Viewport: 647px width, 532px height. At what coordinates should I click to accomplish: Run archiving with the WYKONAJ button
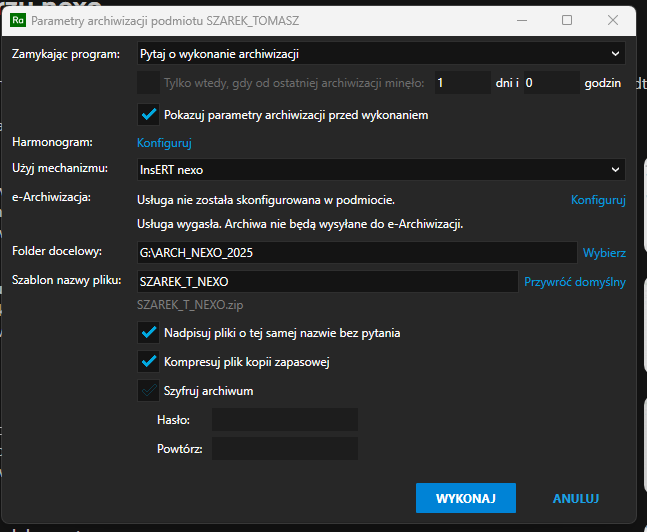[x=466, y=498]
